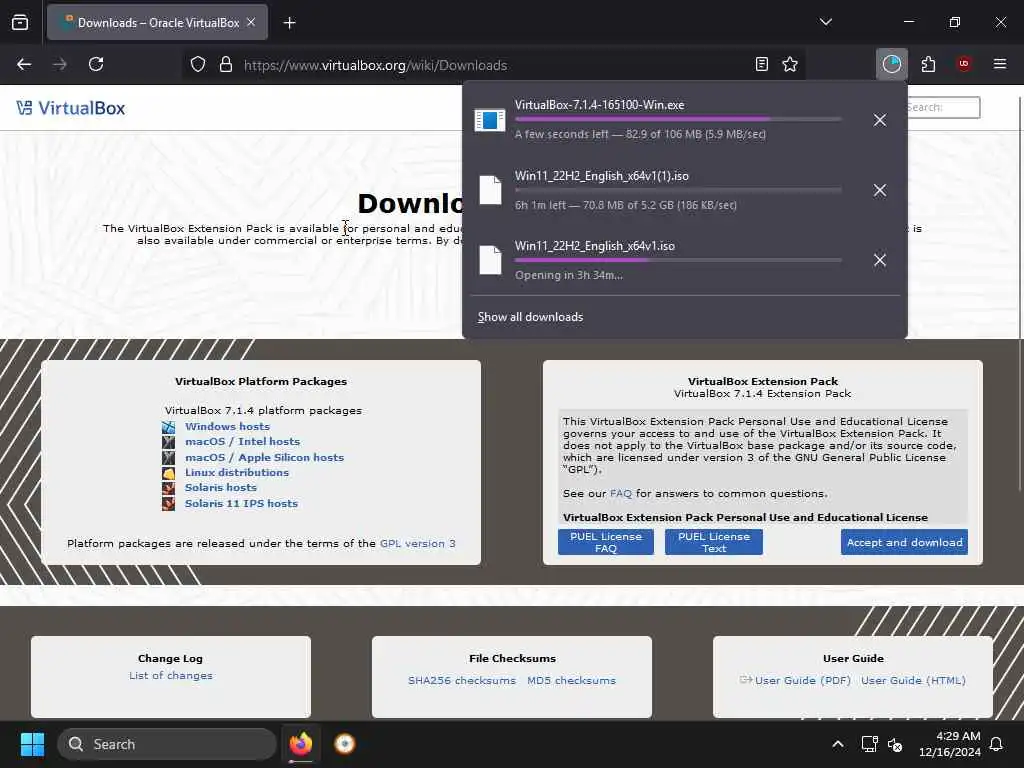Open Windows Start menu

[x=32, y=744]
